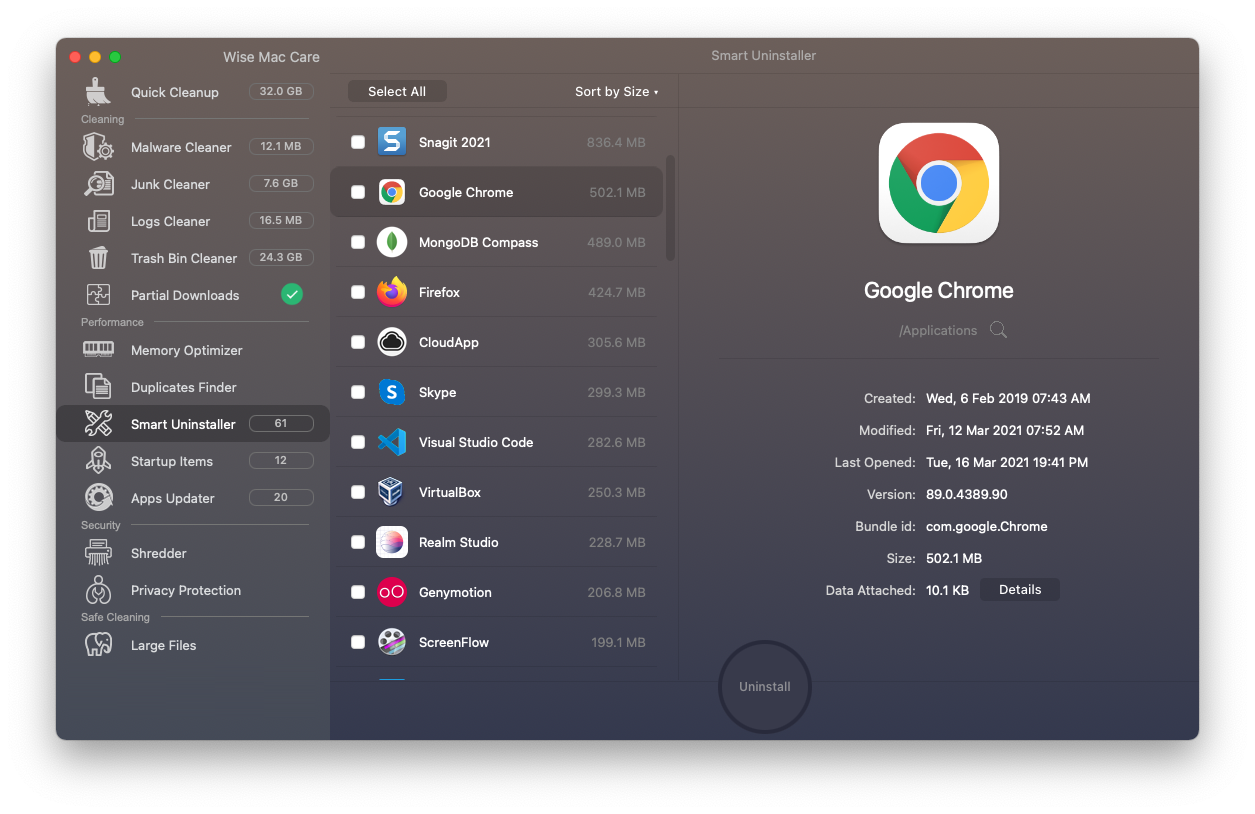Viewport: 1255px width, 814px height.
Task: Click the Snagit 2021 app icon
Action: [392, 142]
